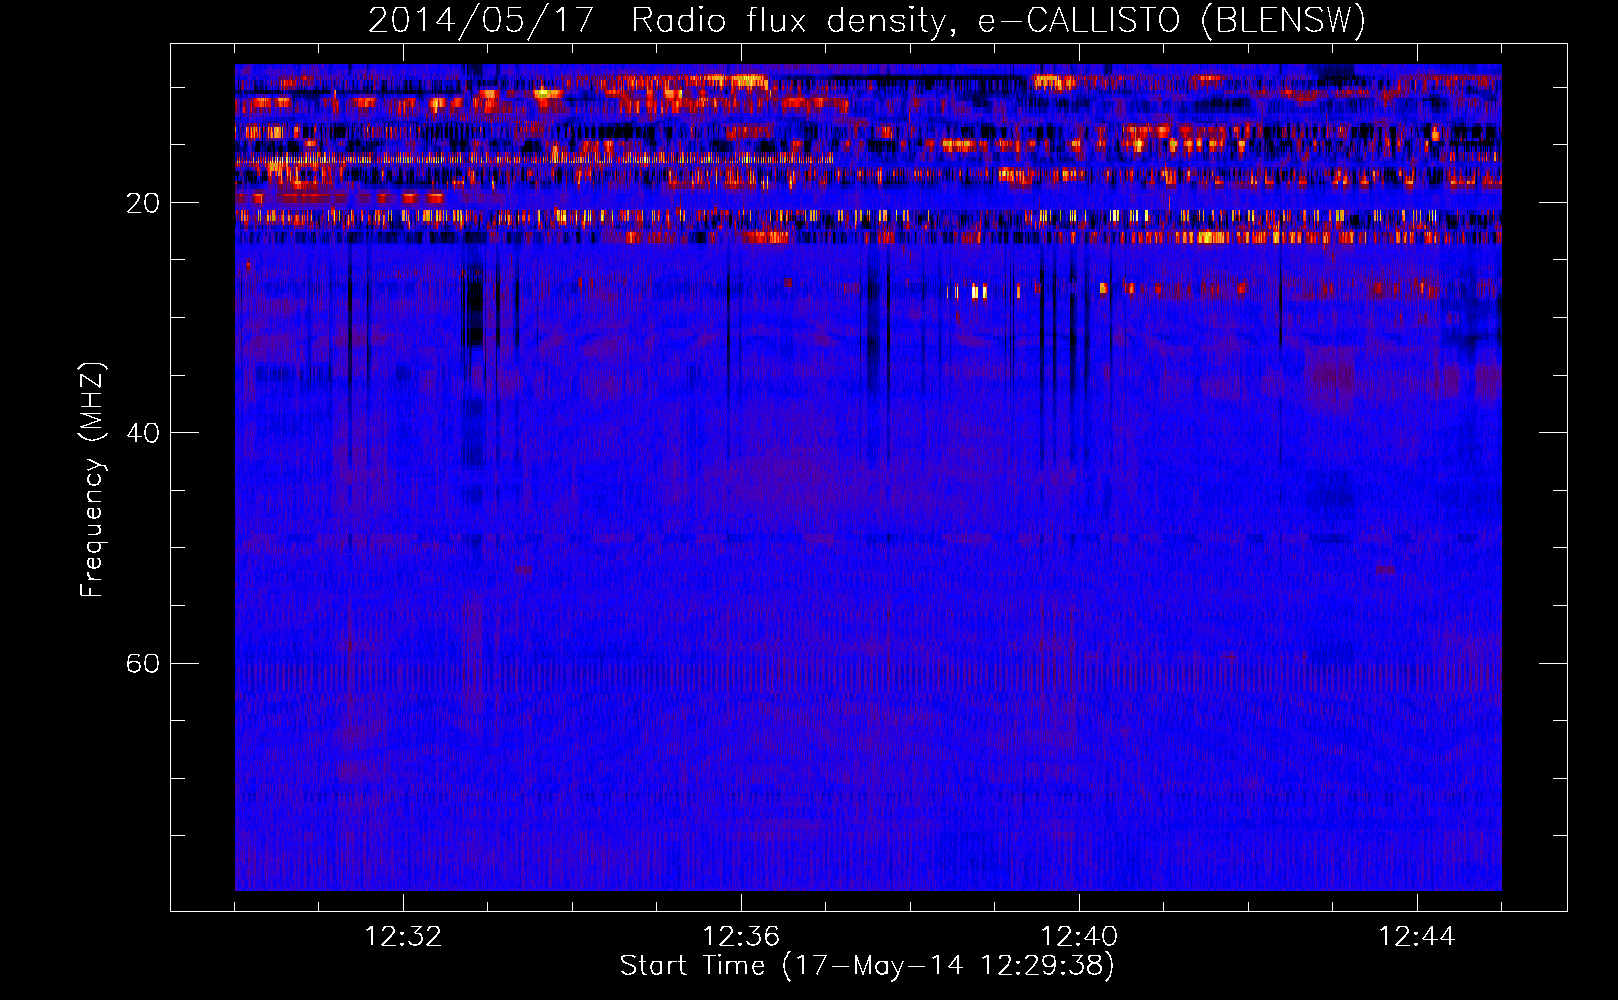The height and width of the screenshot is (1000, 1618).
Task: Click the time tick label '12:40'
Action: tap(1079, 937)
